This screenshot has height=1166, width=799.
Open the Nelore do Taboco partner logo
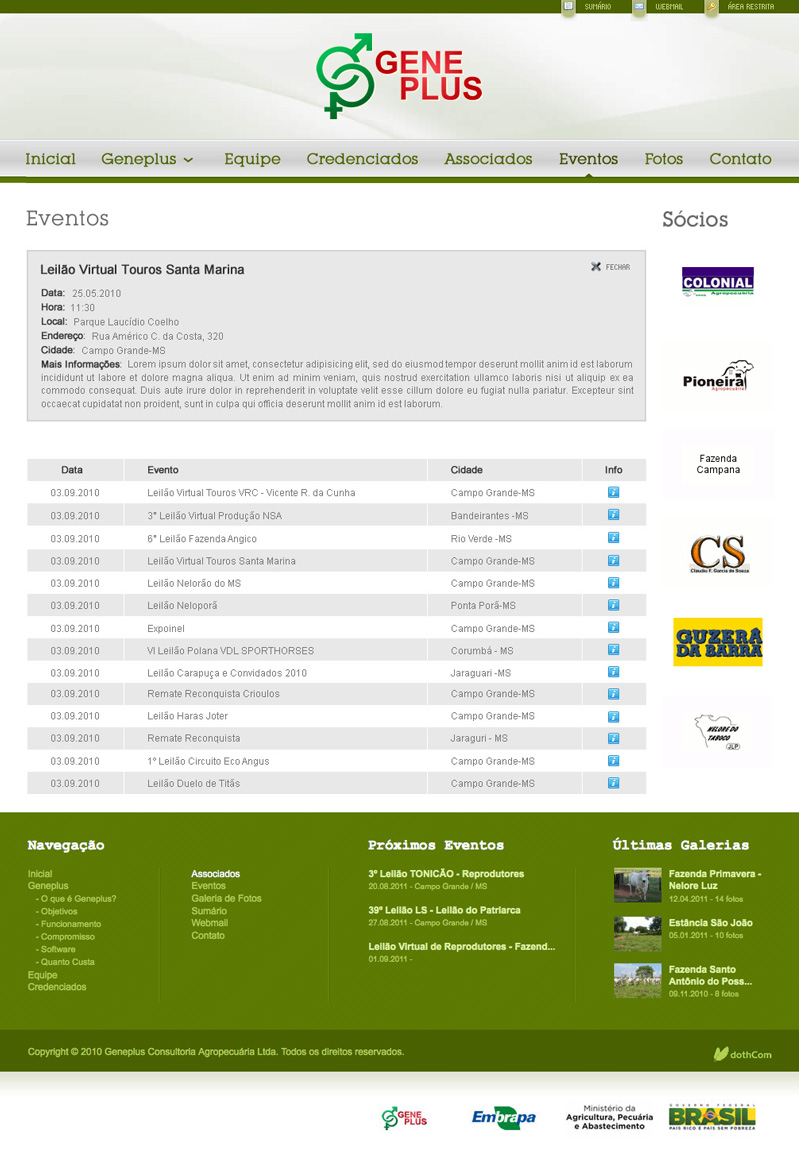click(x=718, y=732)
